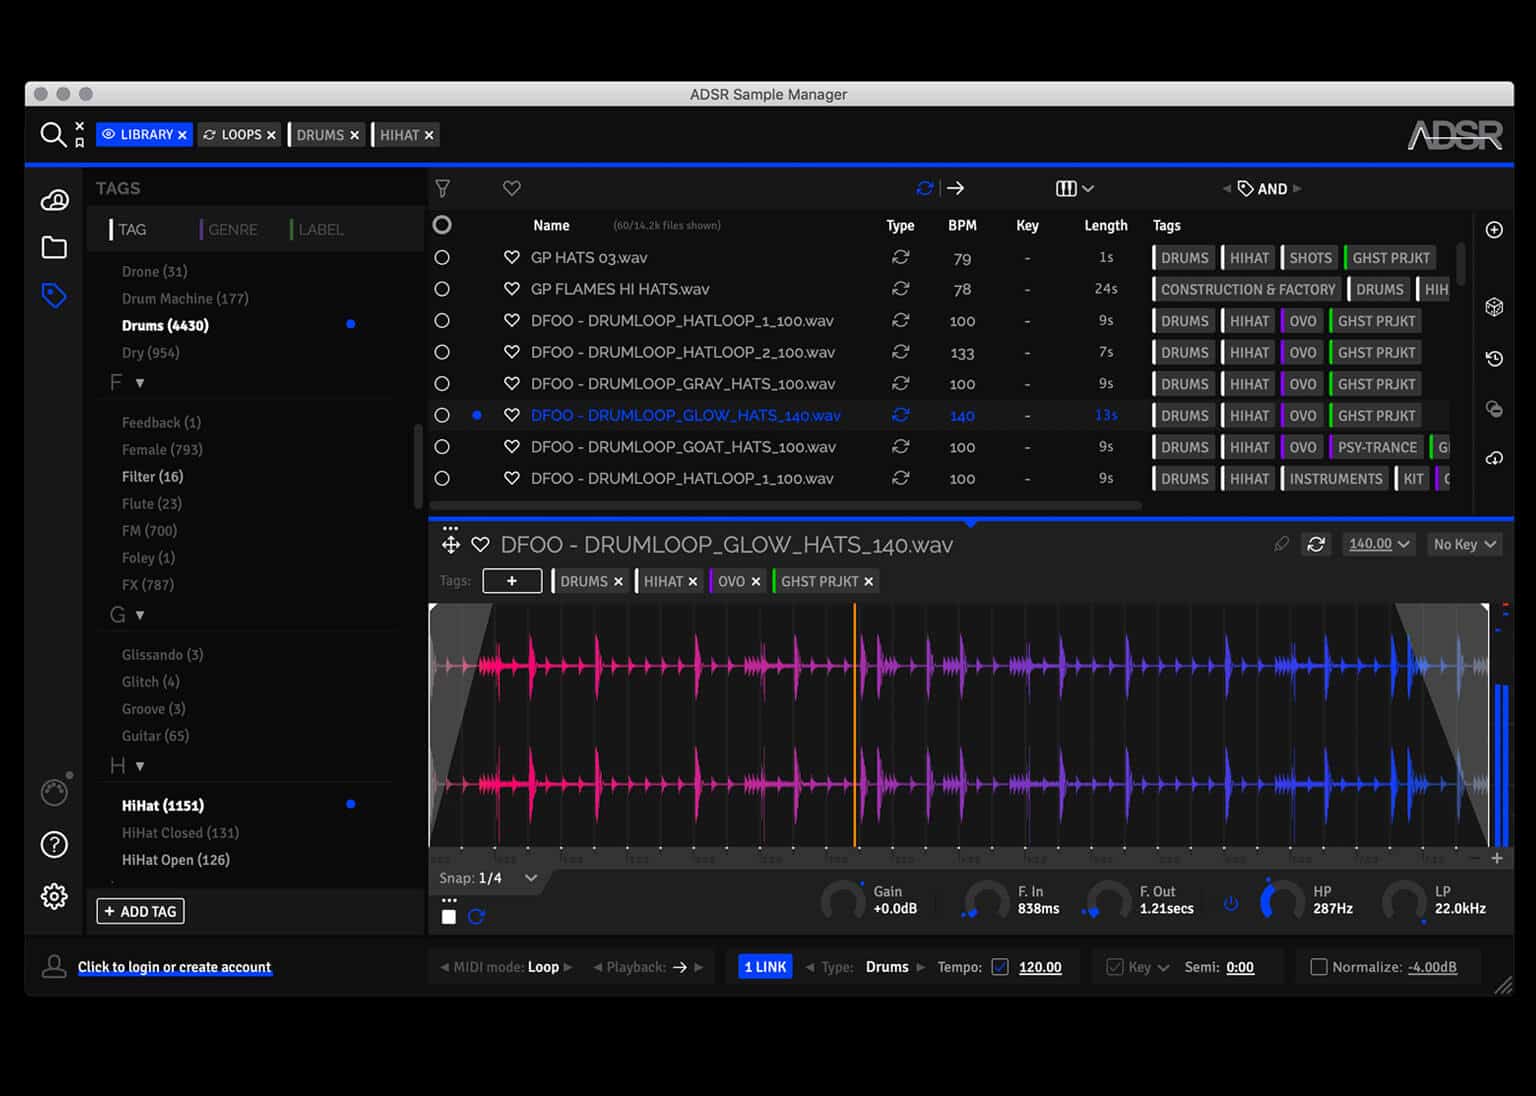Switch to the LABEL tab
The width and height of the screenshot is (1536, 1096).
(x=318, y=229)
